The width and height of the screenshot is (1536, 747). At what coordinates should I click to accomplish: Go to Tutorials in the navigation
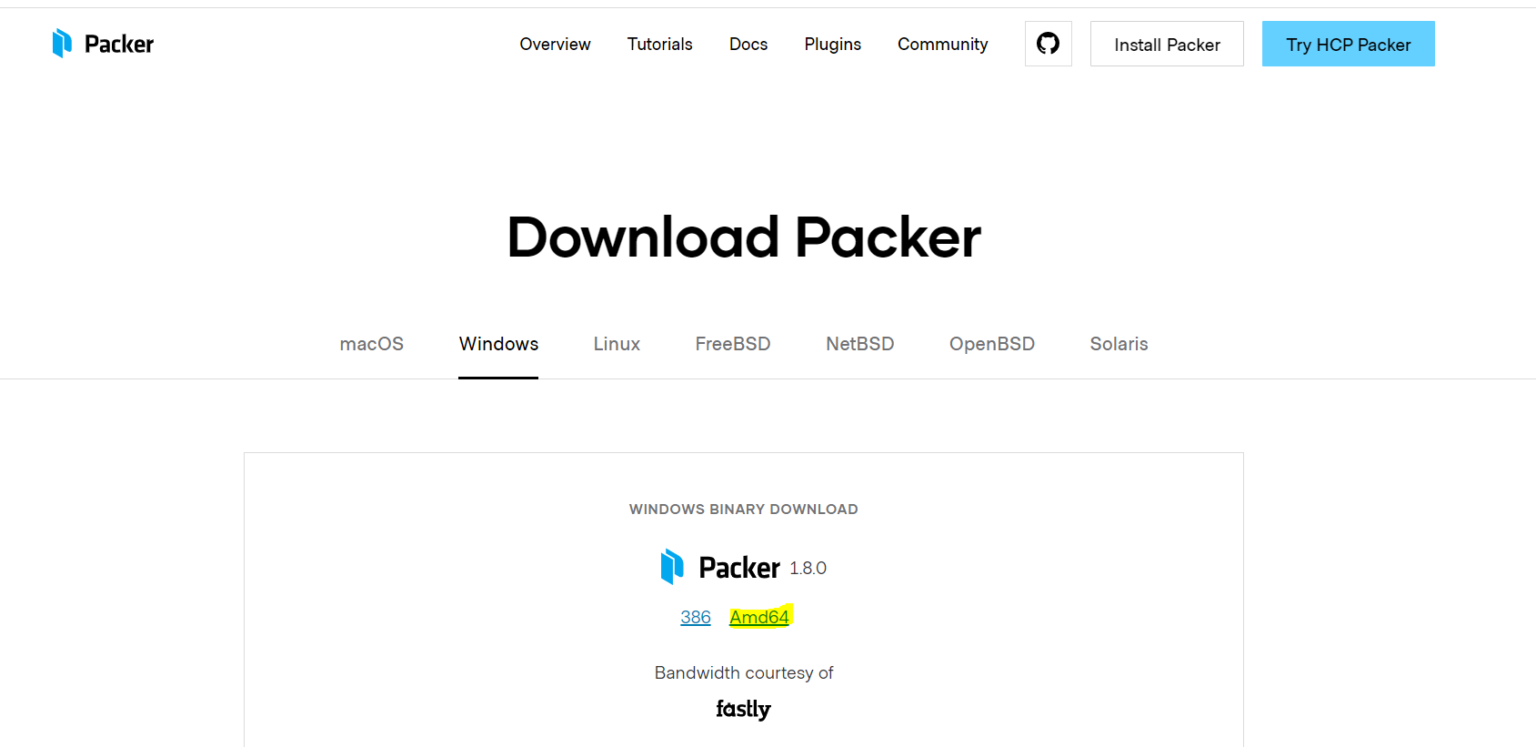pos(660,44)
